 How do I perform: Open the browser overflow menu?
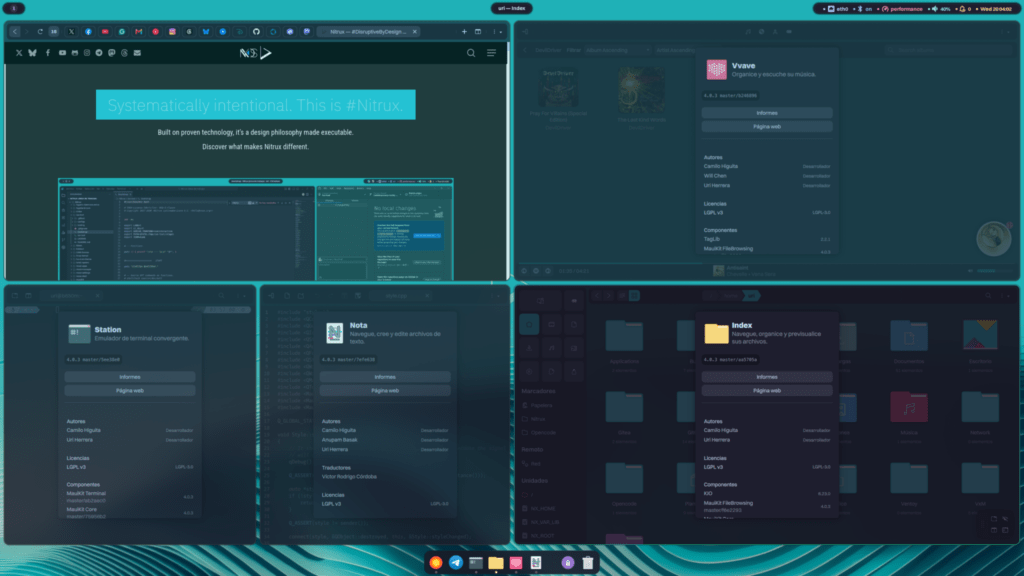tap(494, 31)
